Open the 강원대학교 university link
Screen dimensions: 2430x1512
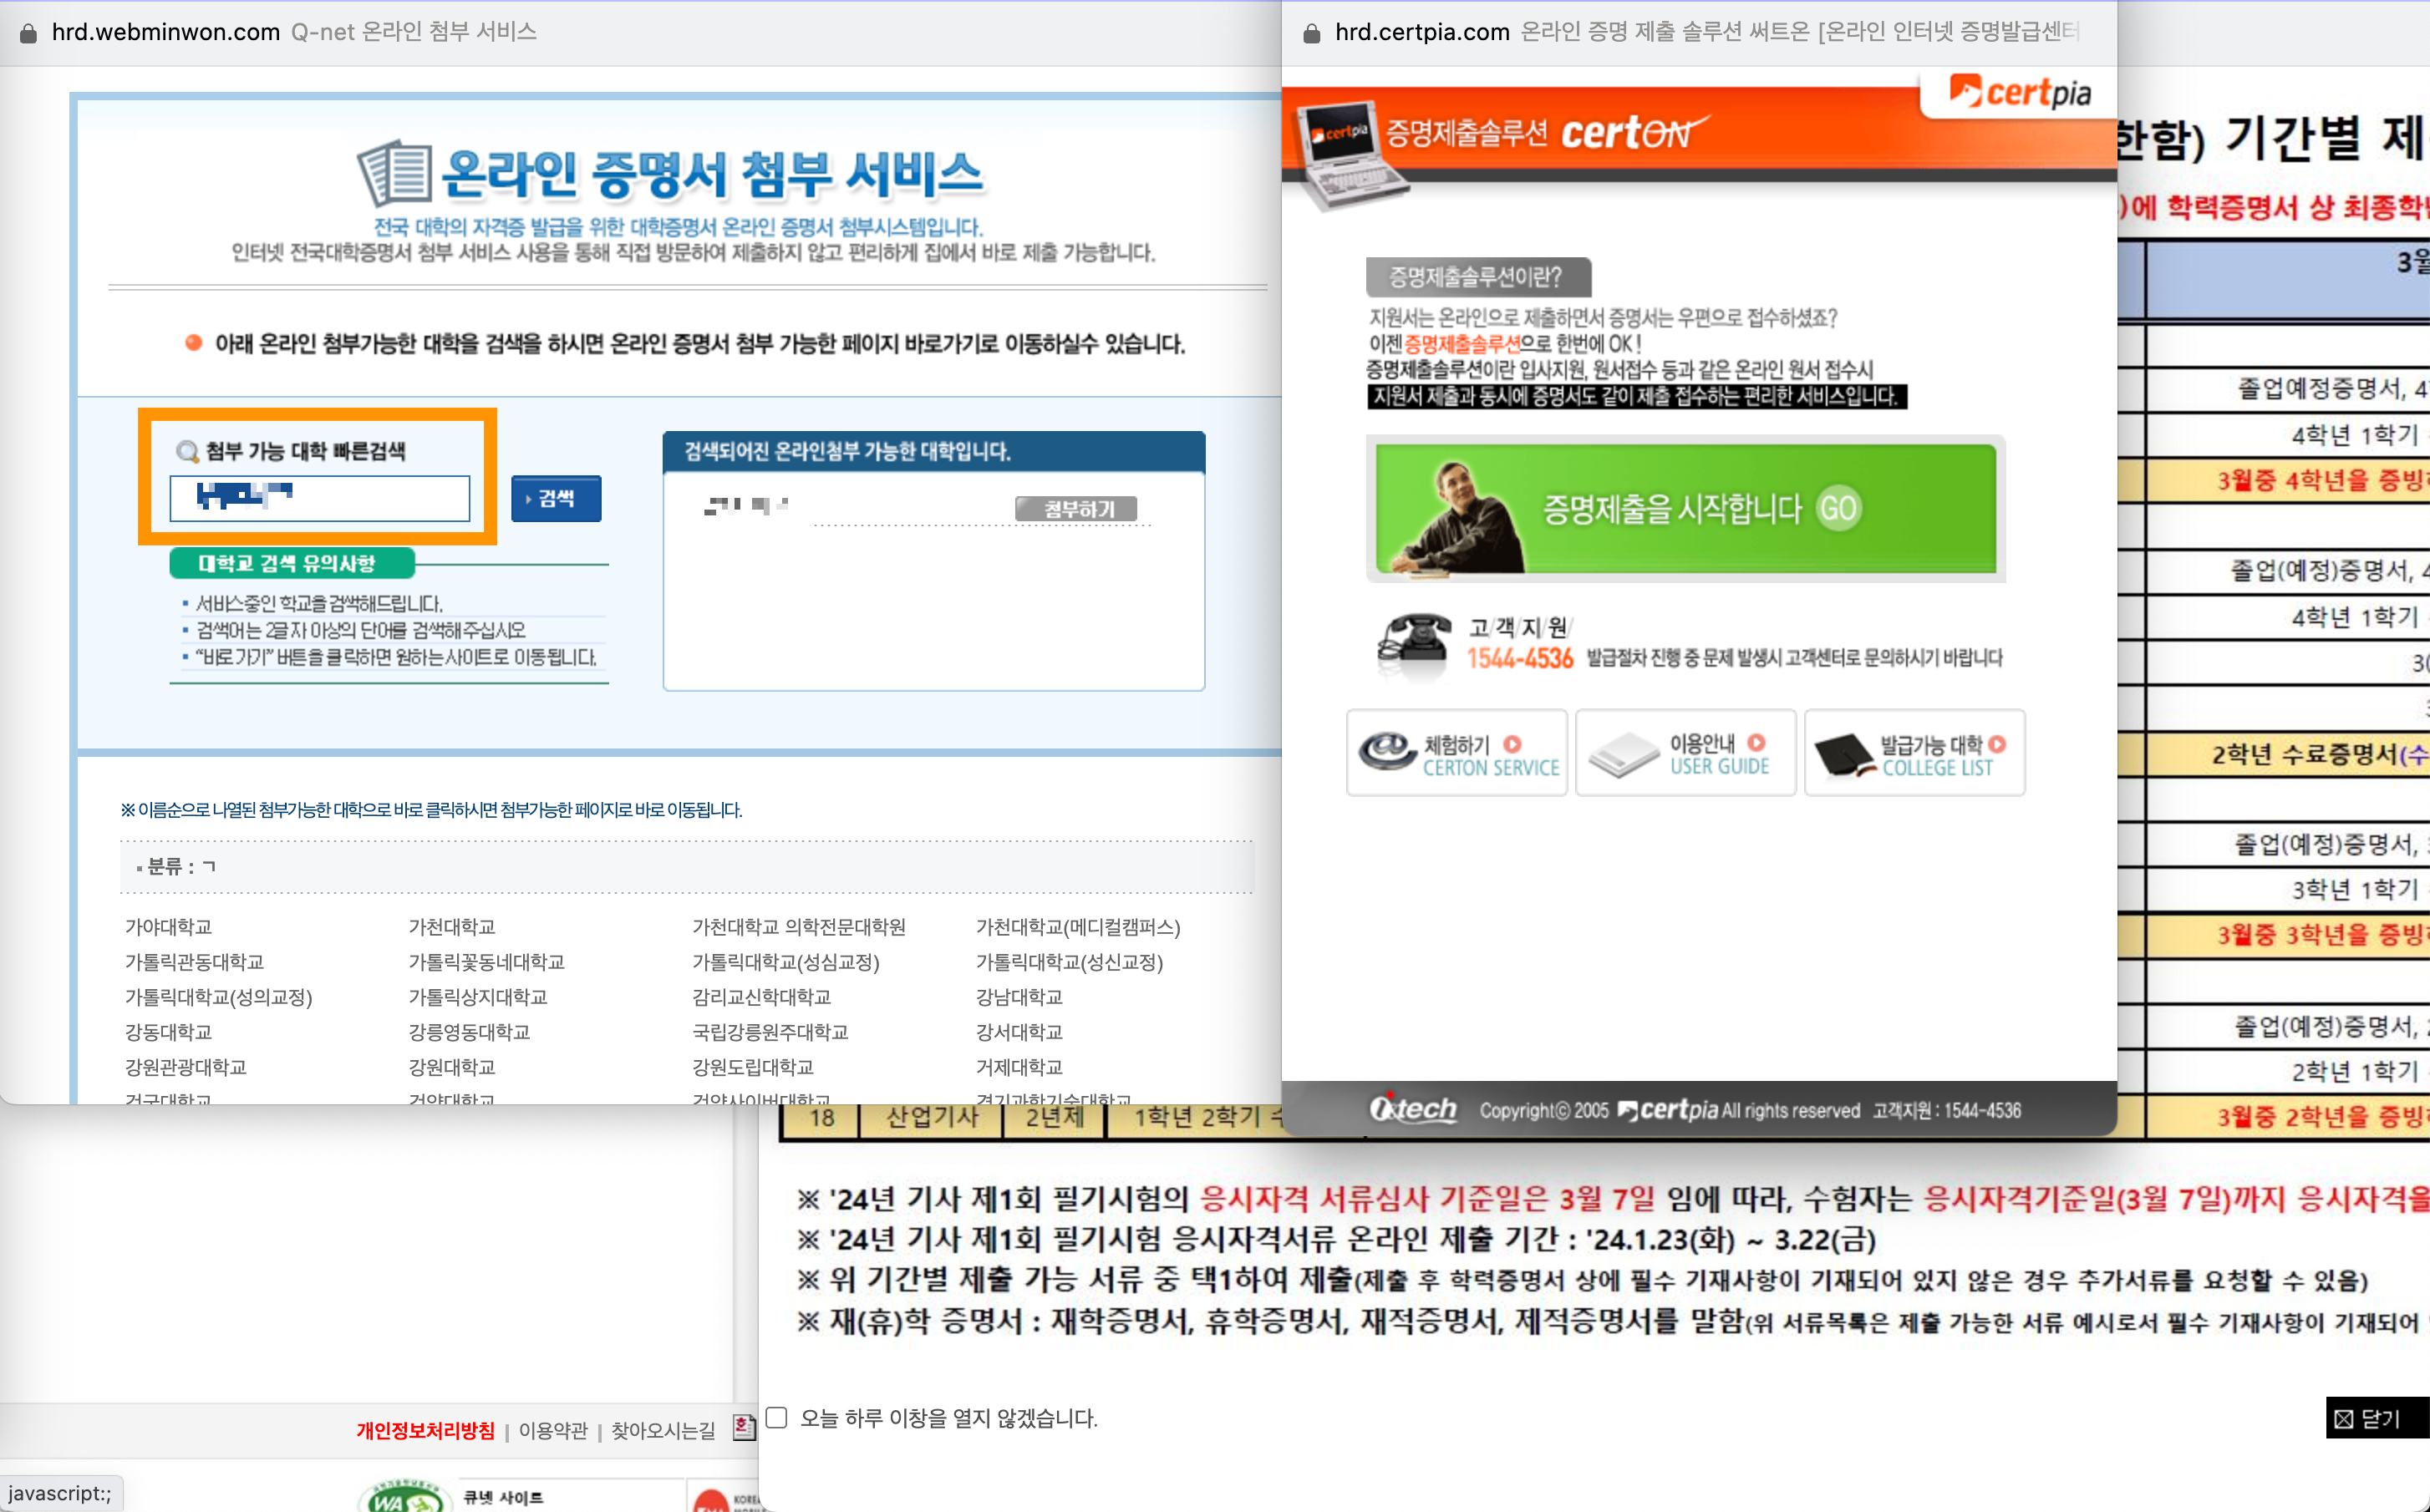pos(452,1067)
